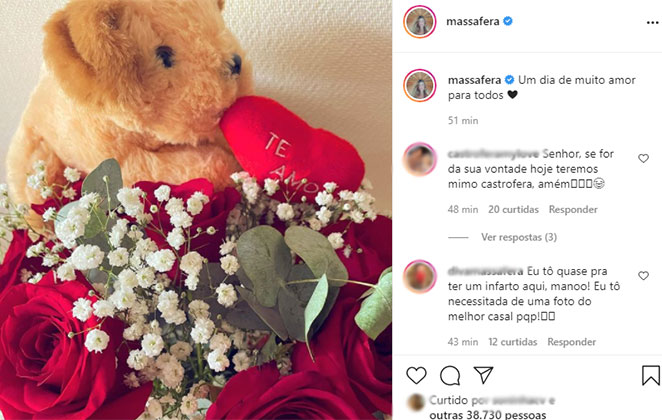The height and width of the screenshot is (420, 662).
Task: Open the three-dot more options menu
Action: [x=652, y=22]
